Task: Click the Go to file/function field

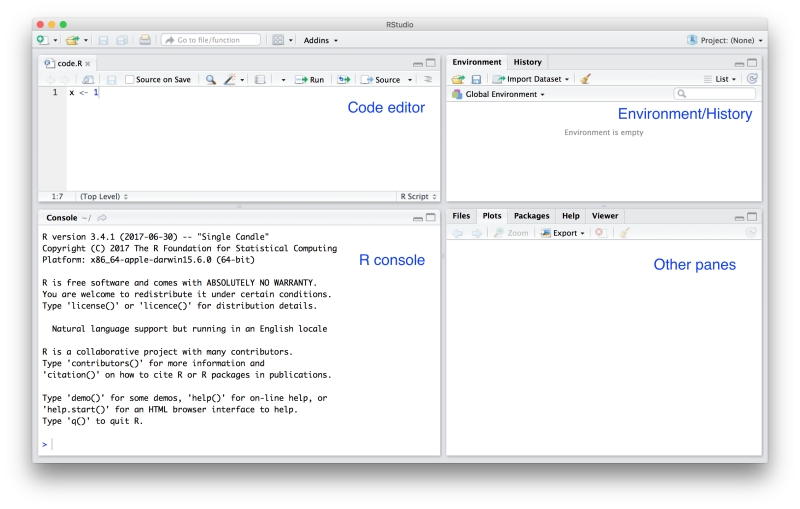Action: [211, 40]
